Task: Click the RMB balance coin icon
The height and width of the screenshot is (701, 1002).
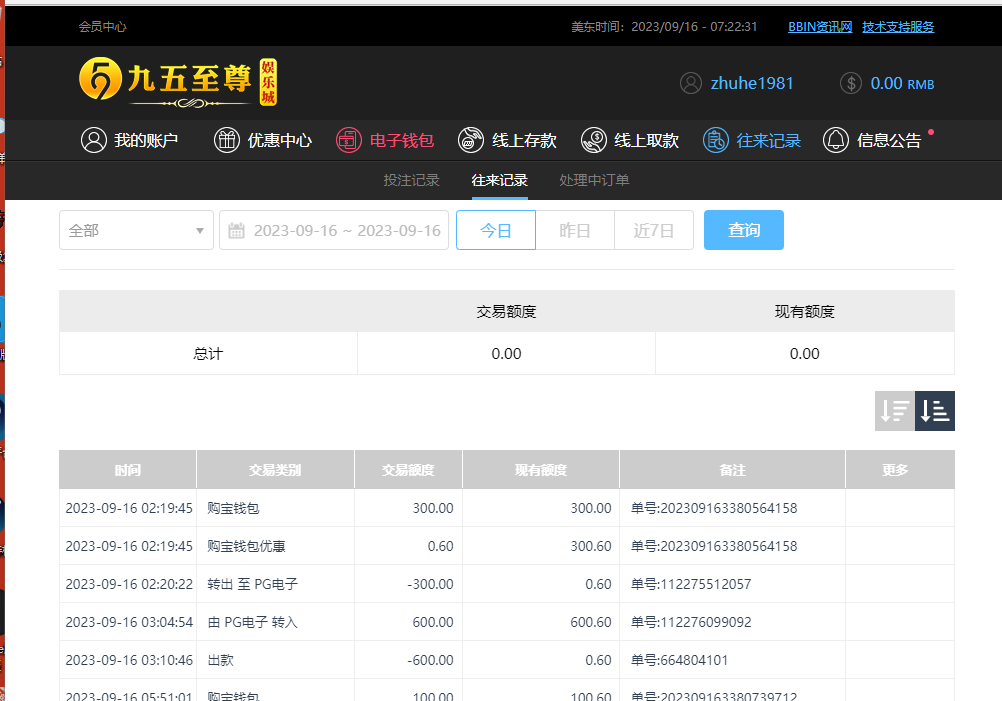Action: point(851,83)
